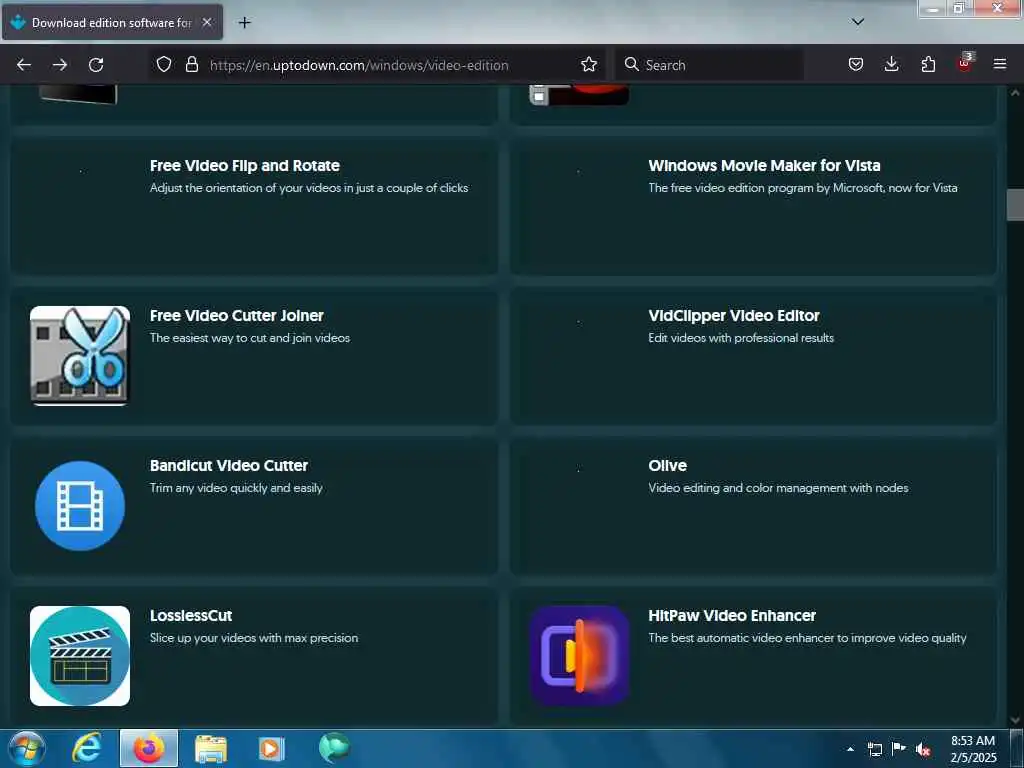Go back to the previous page
The height and width of the screenshot is (768, 1024).
(24, 65)
